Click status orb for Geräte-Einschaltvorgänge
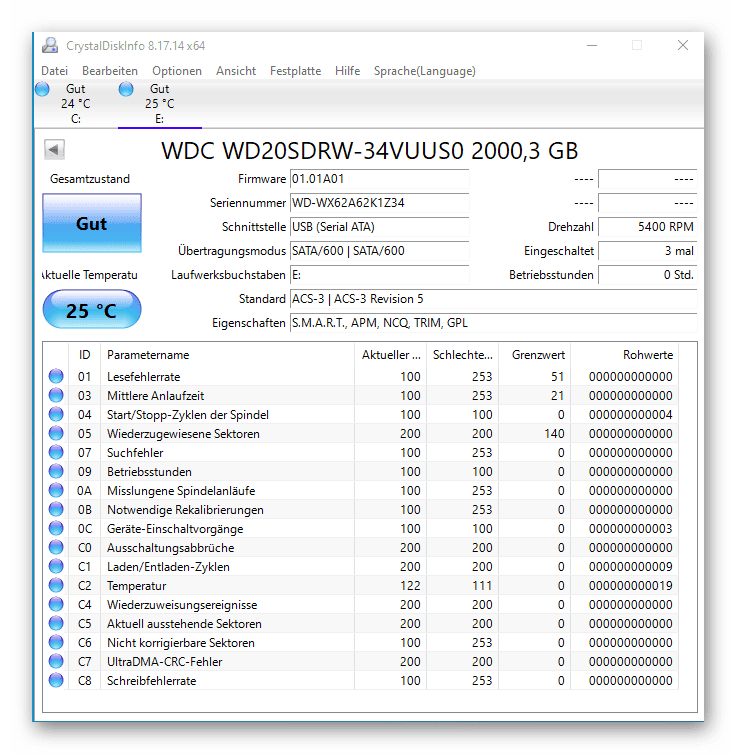736x754 pixels. (56, 528)
